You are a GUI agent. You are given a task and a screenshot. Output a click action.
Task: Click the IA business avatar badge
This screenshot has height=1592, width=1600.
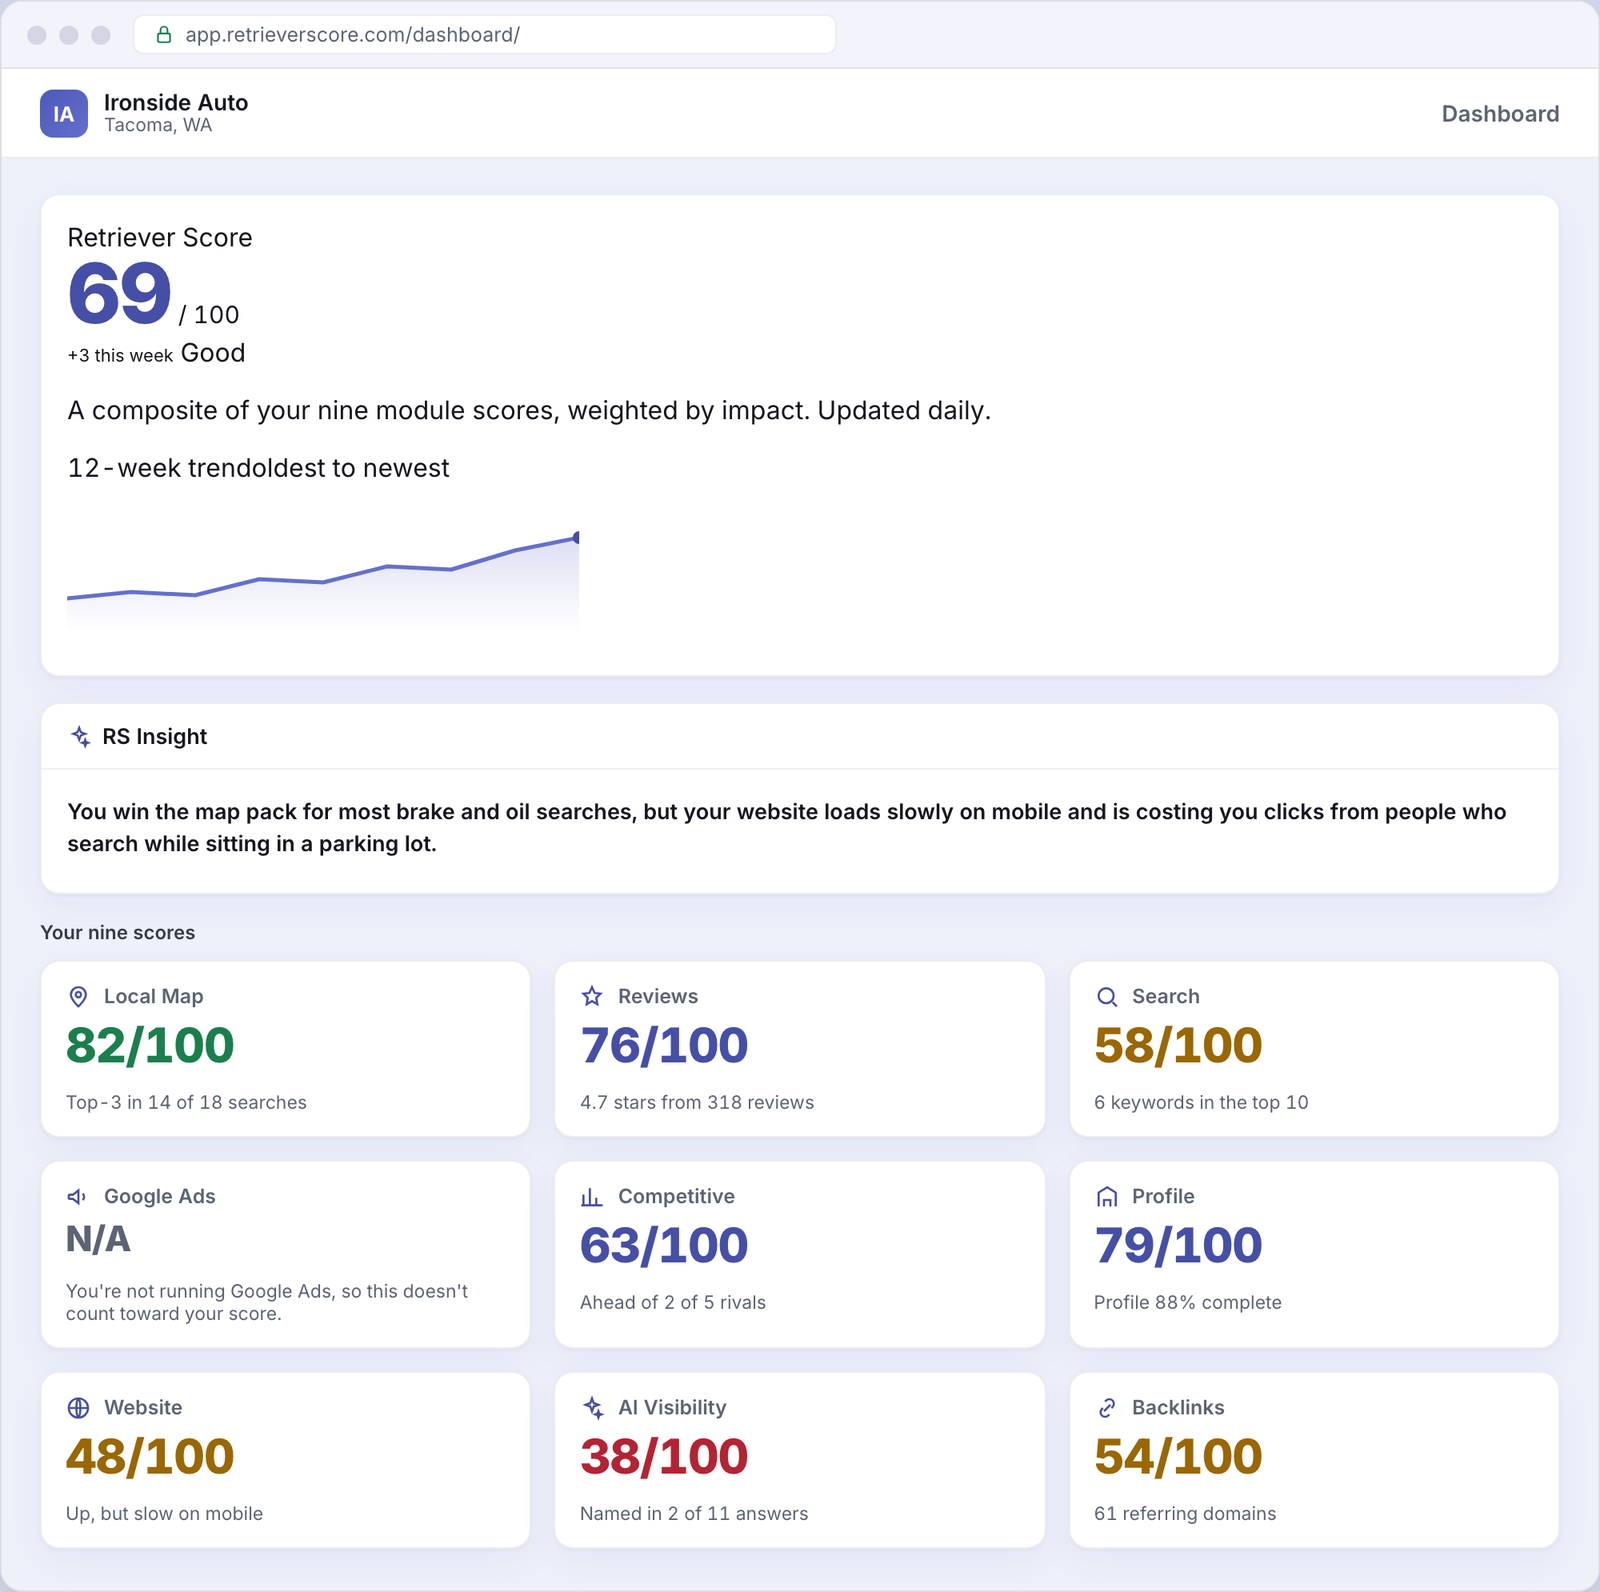[64, 113]
